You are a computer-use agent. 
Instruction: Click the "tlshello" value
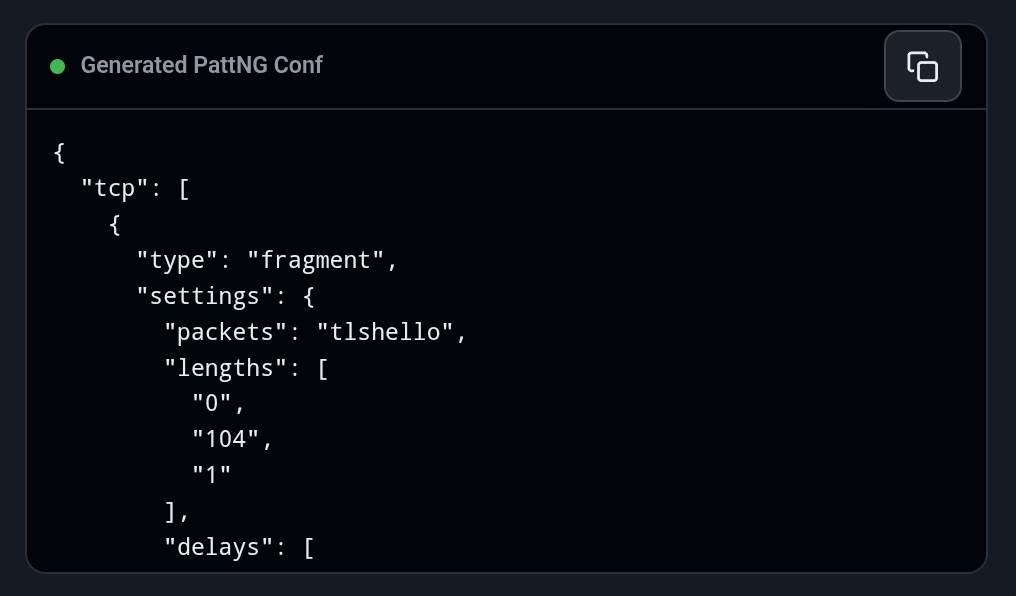click(x=385, y=332)
